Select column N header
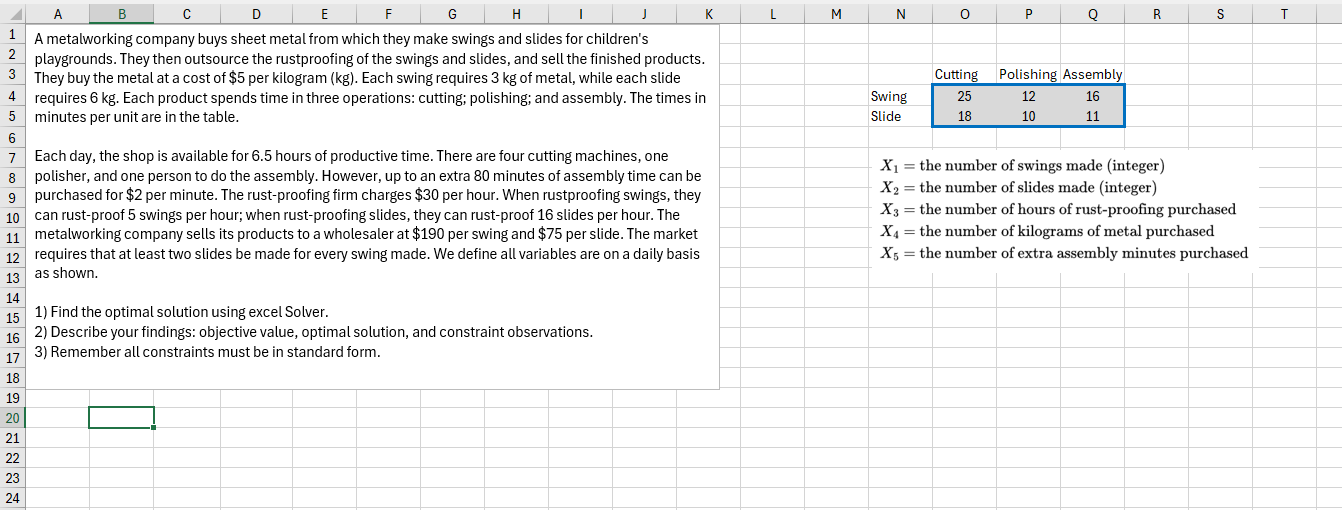Screen dimensions: 1342x510 tap(900, 13)
